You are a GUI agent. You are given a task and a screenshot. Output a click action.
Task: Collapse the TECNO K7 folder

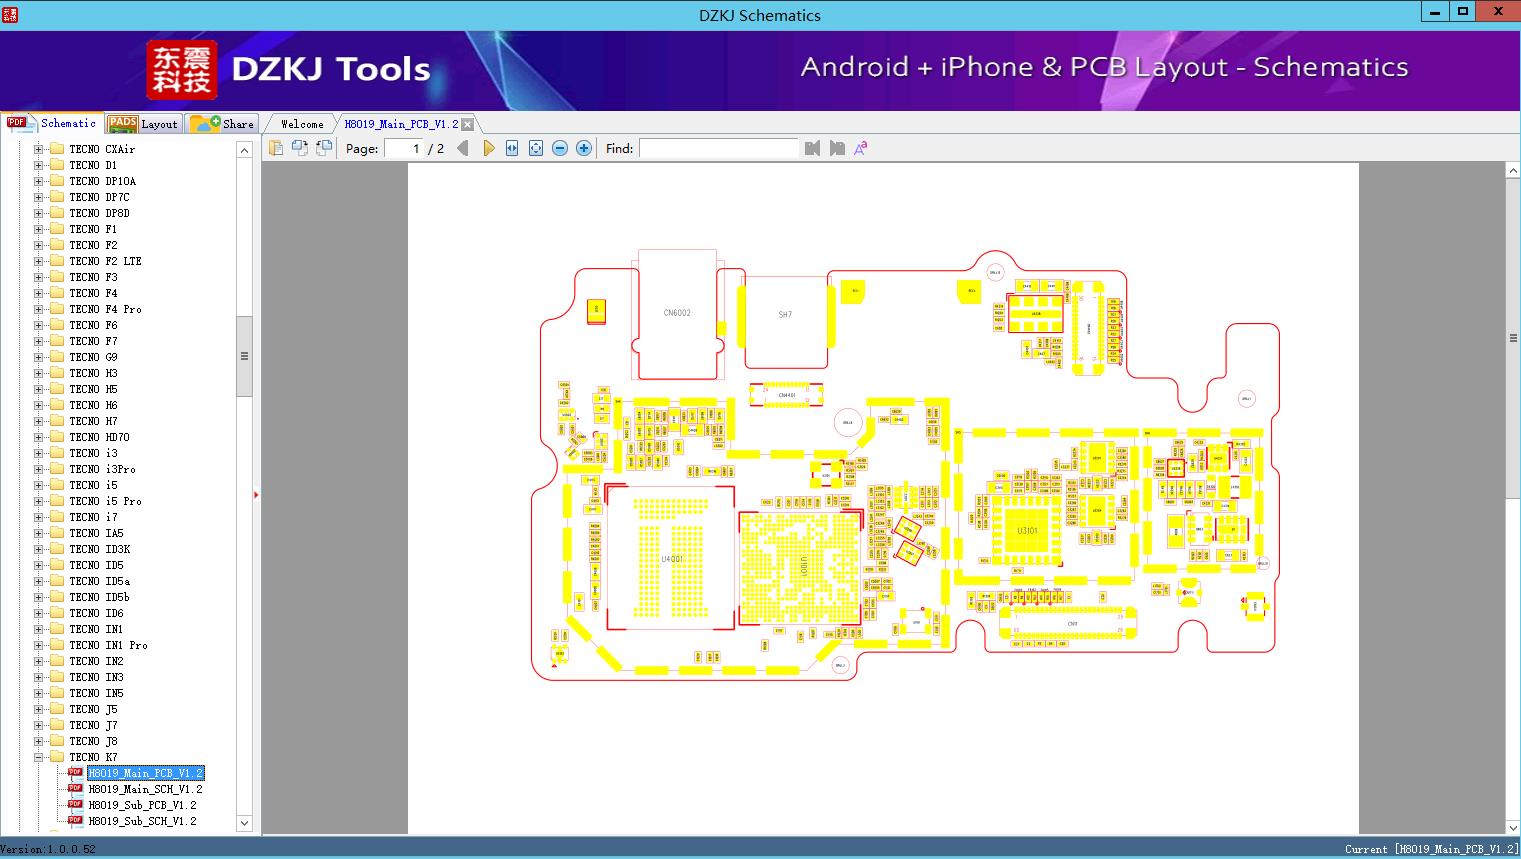pos(39,757)
